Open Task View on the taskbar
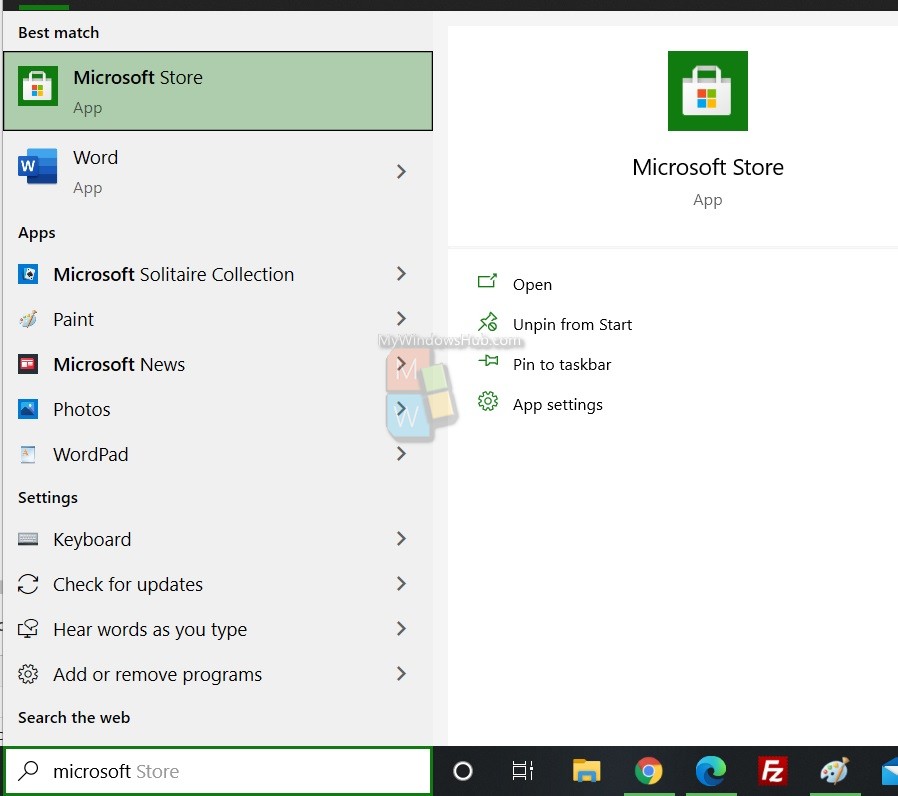This screenshot has width=898, height=796. coord(522,771)
